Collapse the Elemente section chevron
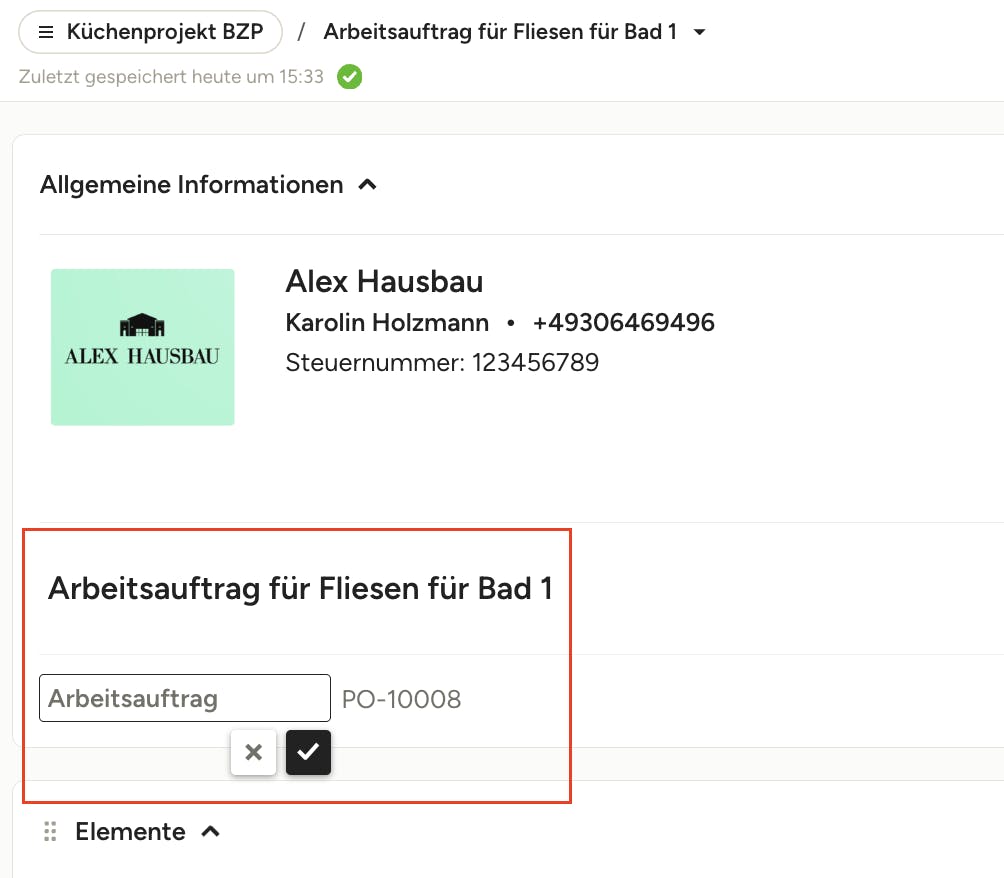Screen dimensions: 1004x878 tap(210, 832)
